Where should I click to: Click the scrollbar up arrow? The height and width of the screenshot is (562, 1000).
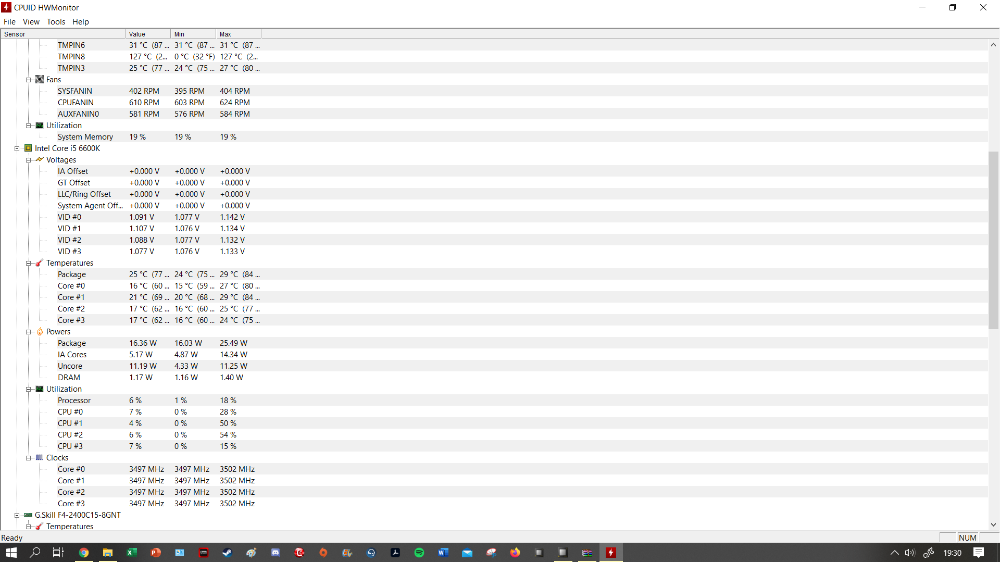point(994,45)
